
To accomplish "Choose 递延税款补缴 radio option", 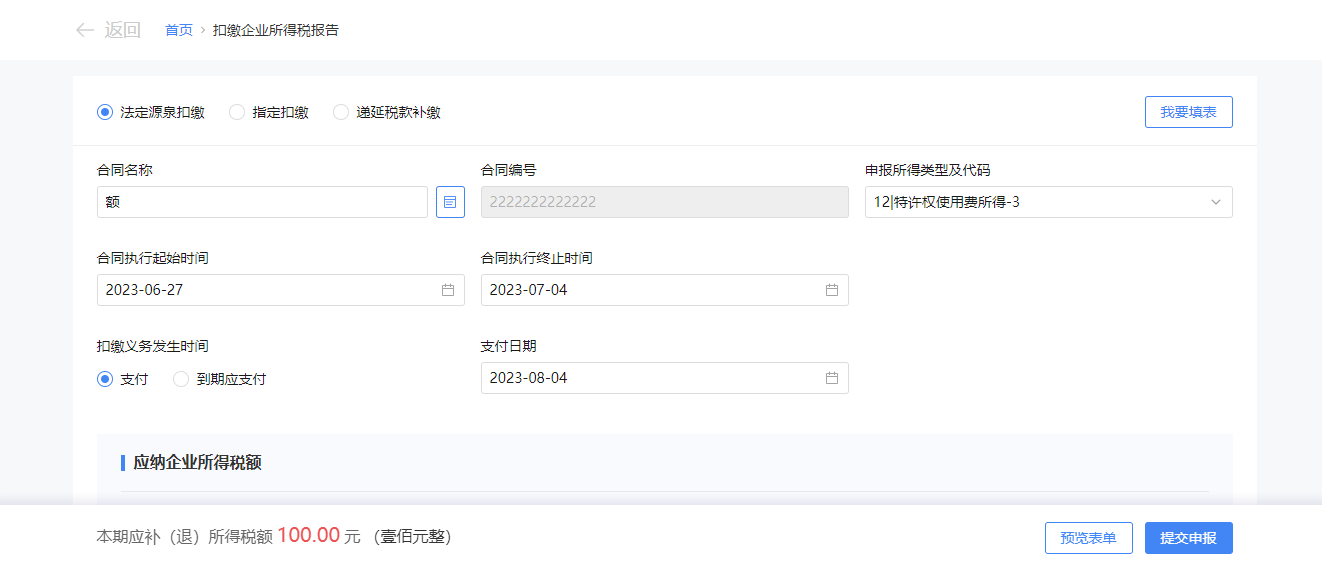I will pyautogui.click(x=341, y=113).
